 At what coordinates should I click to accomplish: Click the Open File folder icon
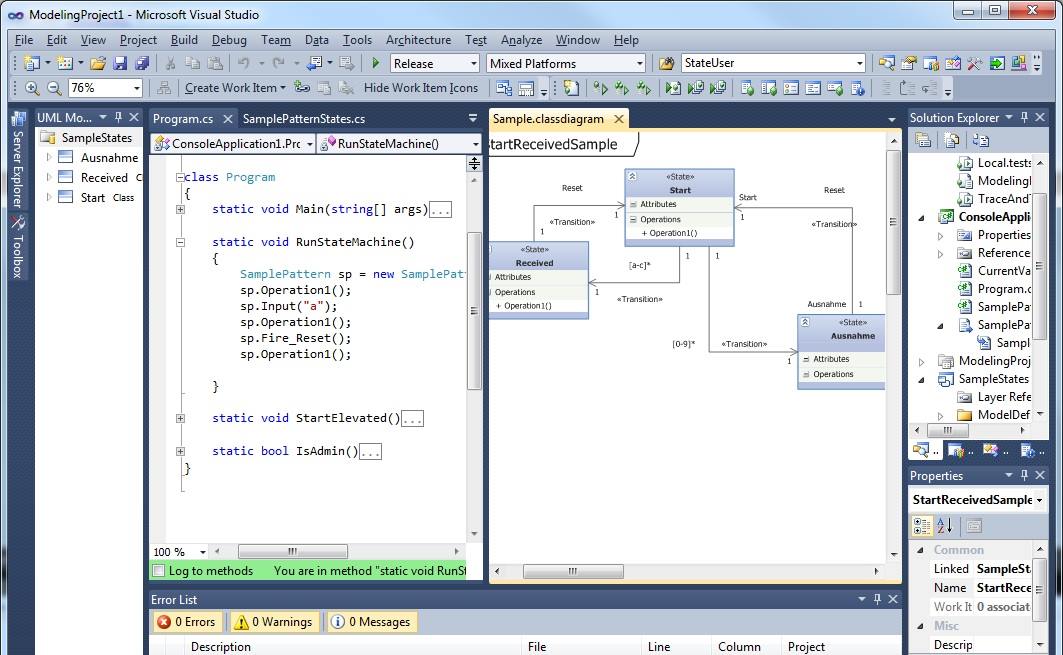point(98,63)
